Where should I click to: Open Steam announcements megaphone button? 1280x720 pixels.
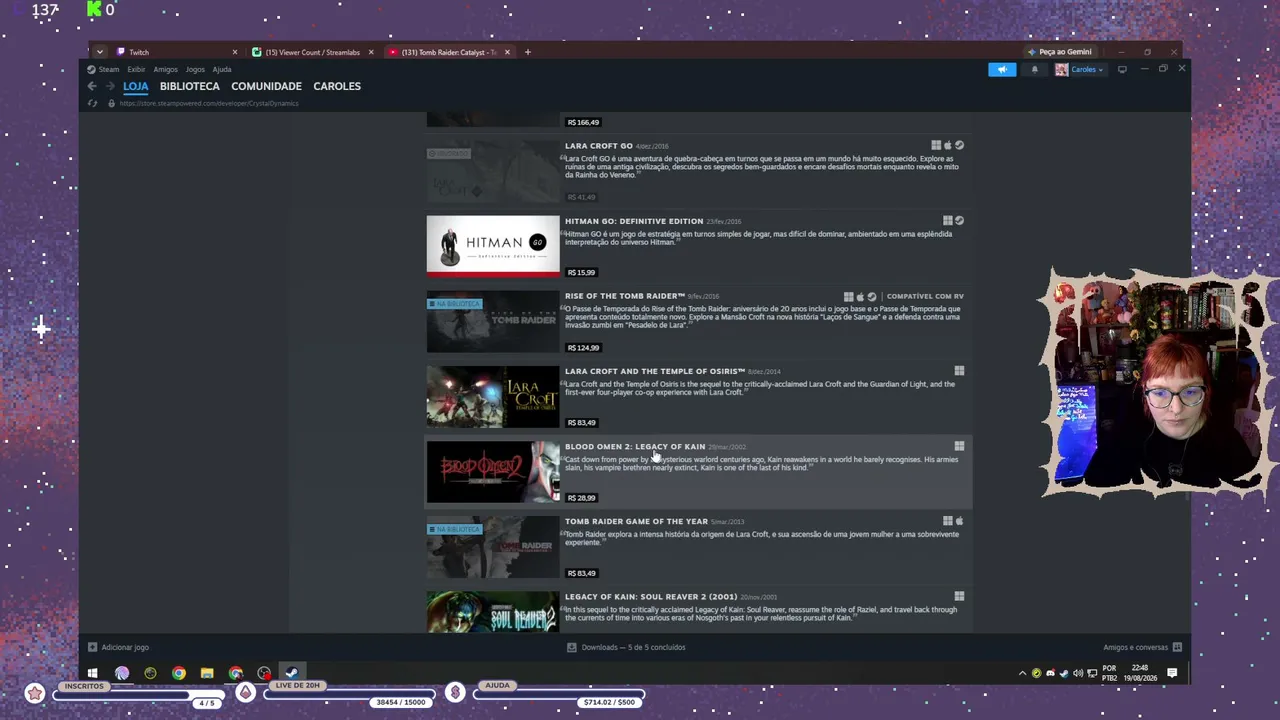coord(1002,69)
